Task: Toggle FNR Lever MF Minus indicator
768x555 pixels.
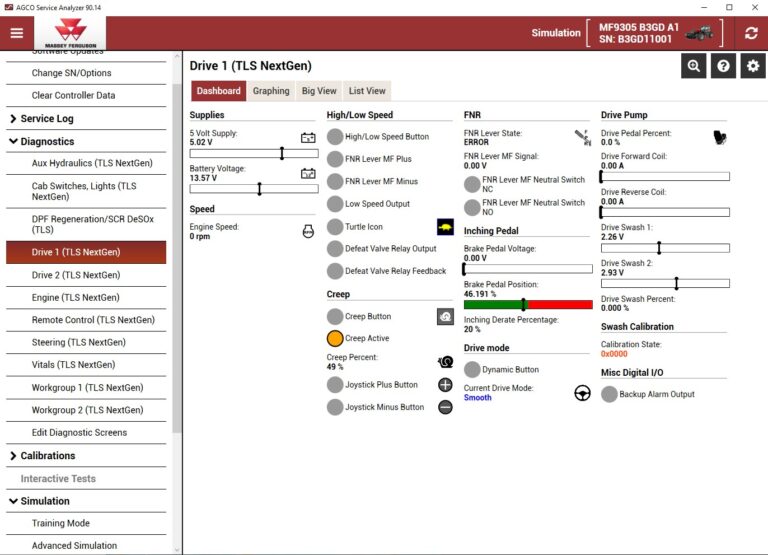Action: (335, 181)
